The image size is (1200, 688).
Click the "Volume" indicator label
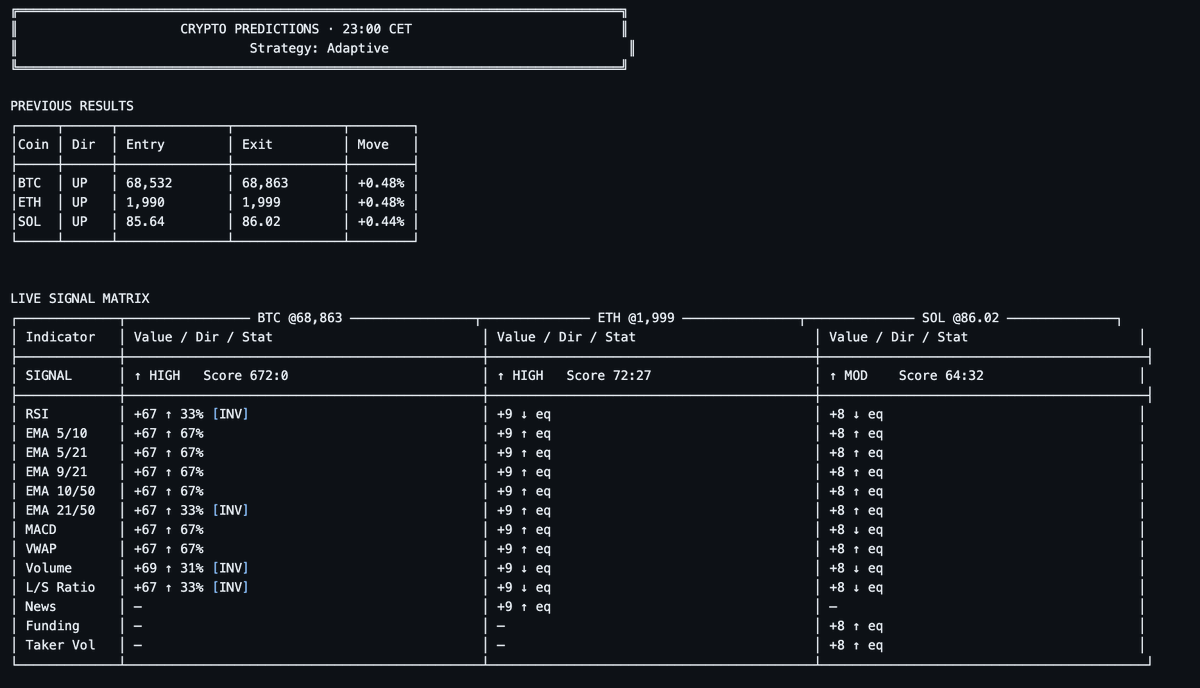49,568
